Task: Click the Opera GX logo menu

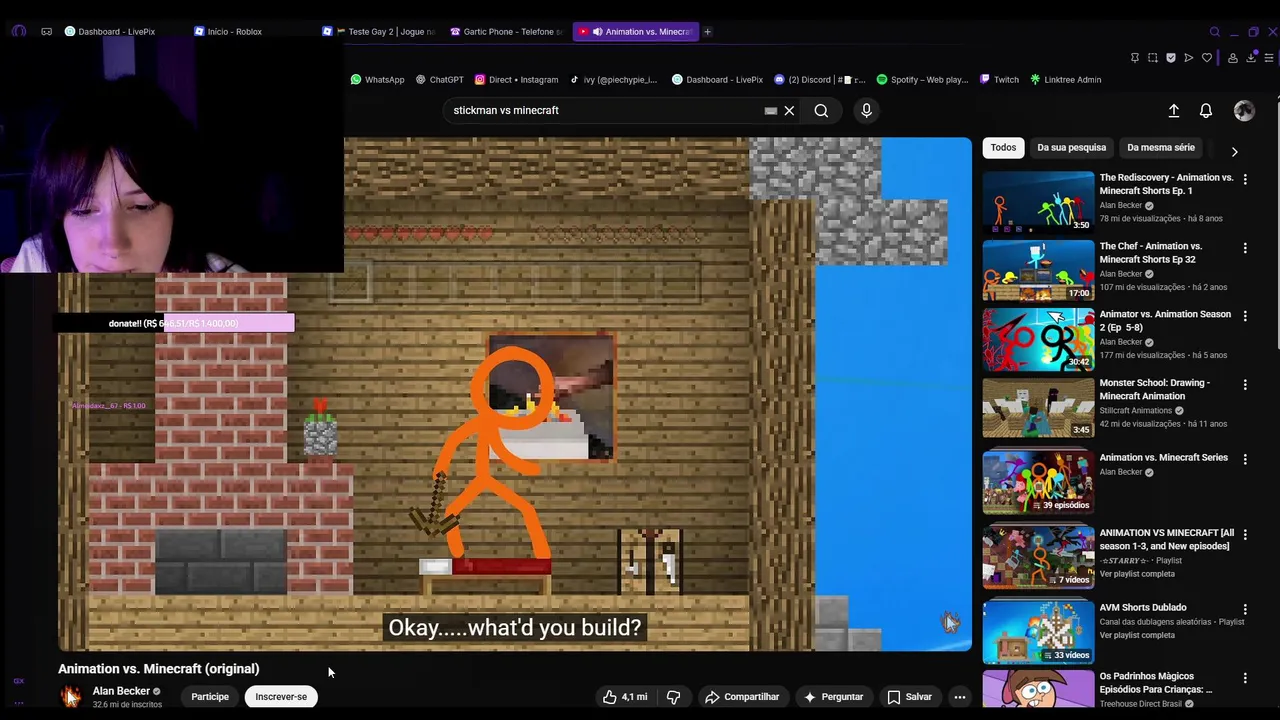Action: coord(18,32)
